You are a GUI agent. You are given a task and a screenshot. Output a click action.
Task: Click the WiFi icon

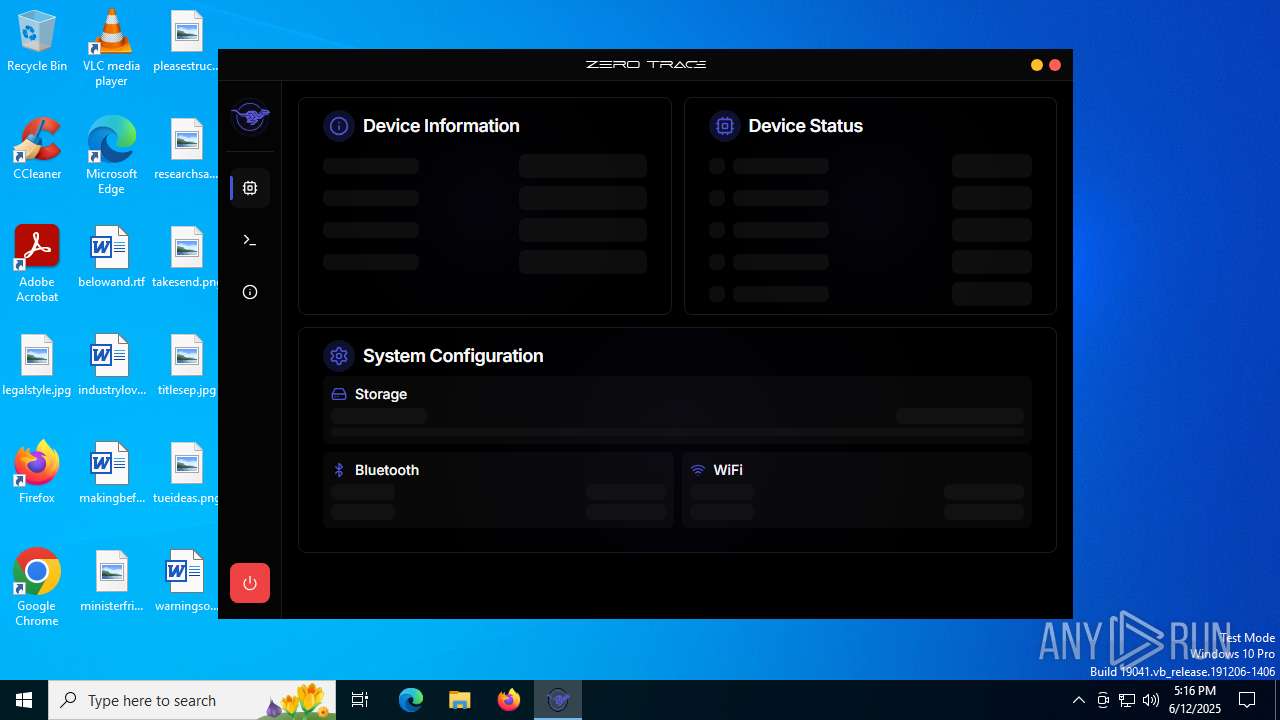tap(698, 470)
